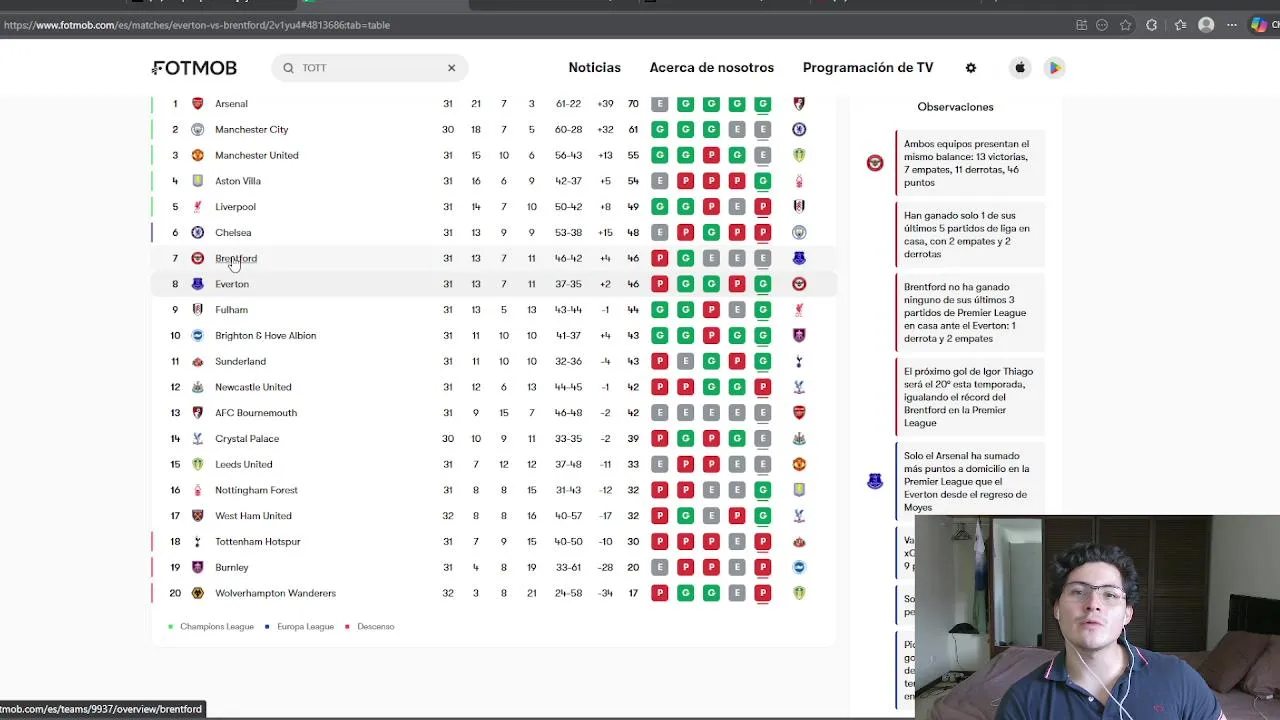Click the Chelsea crest in its row

[197, 233]
